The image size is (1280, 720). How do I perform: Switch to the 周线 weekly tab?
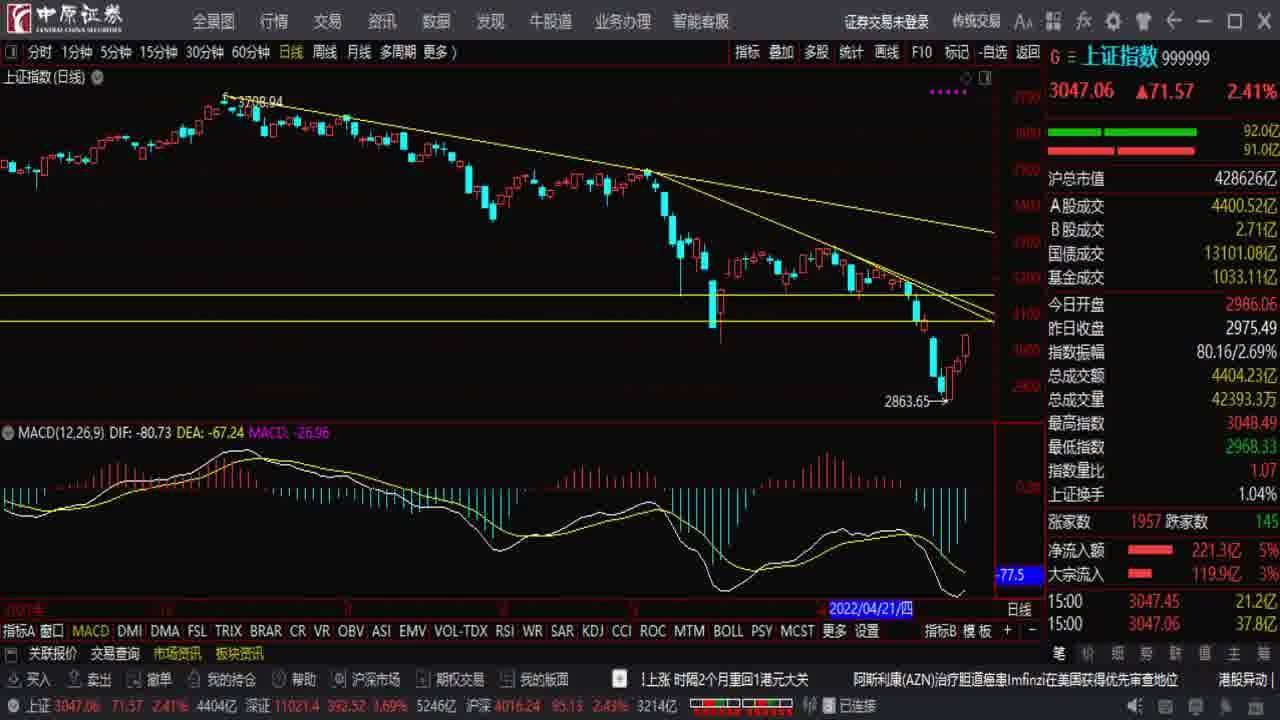[324, 52]
